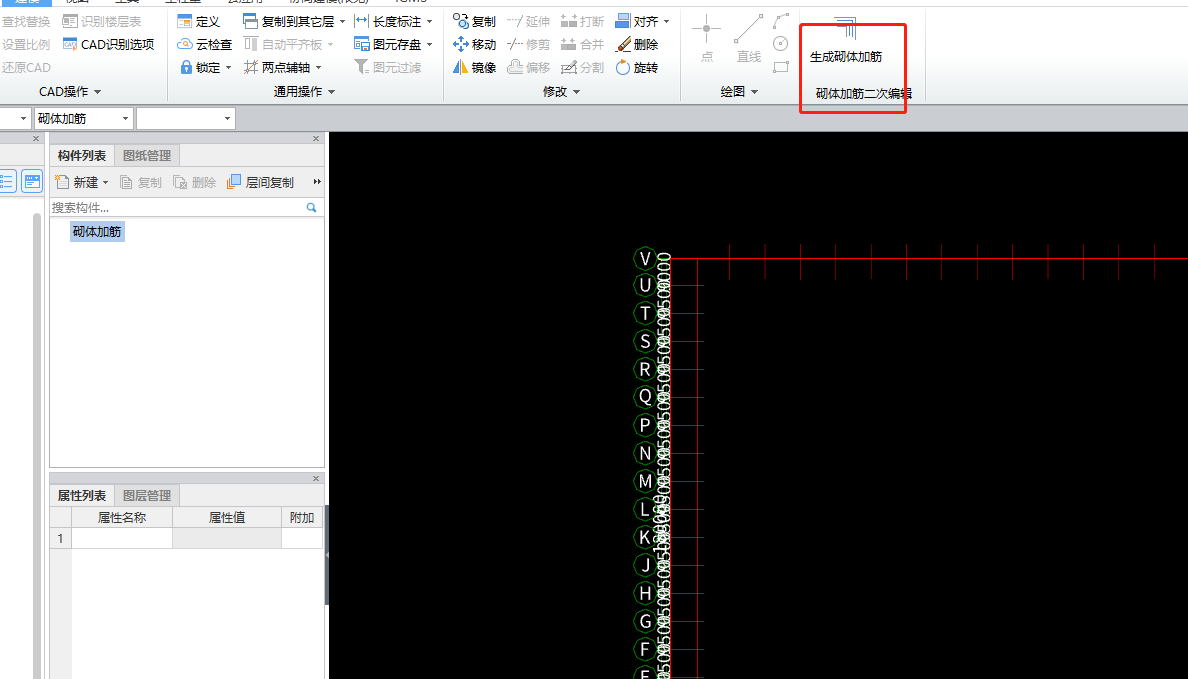Select the 复制 copy tool in 修改 group

coord(474,21)
